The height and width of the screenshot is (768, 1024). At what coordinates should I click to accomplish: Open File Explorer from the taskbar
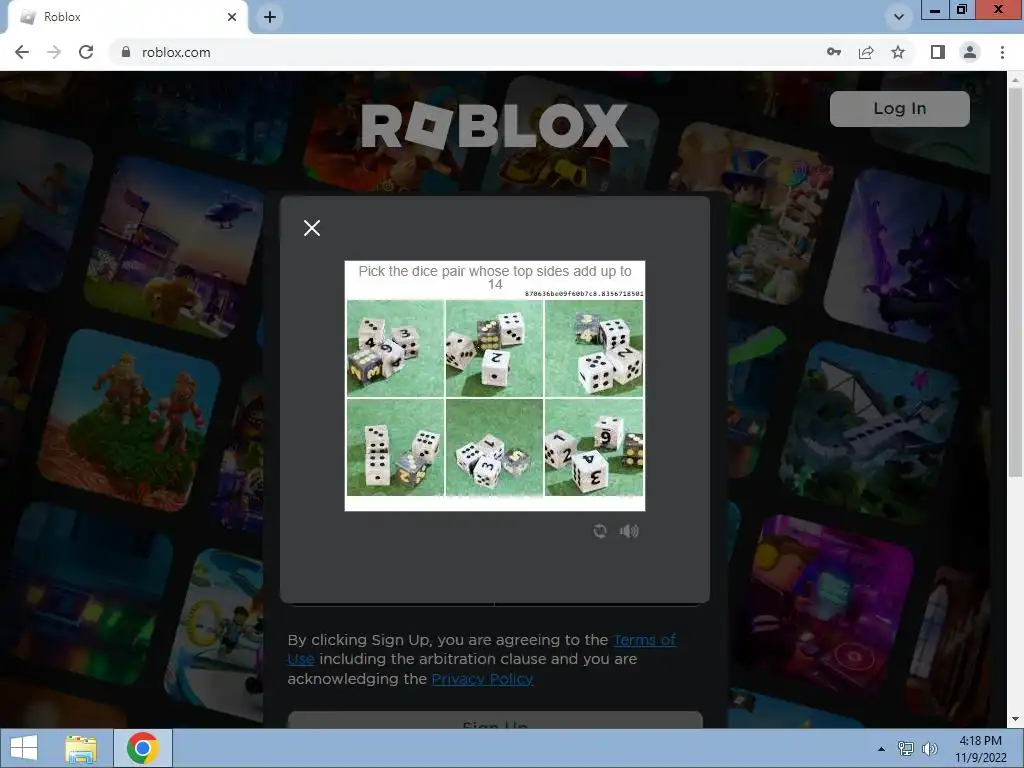81,748
